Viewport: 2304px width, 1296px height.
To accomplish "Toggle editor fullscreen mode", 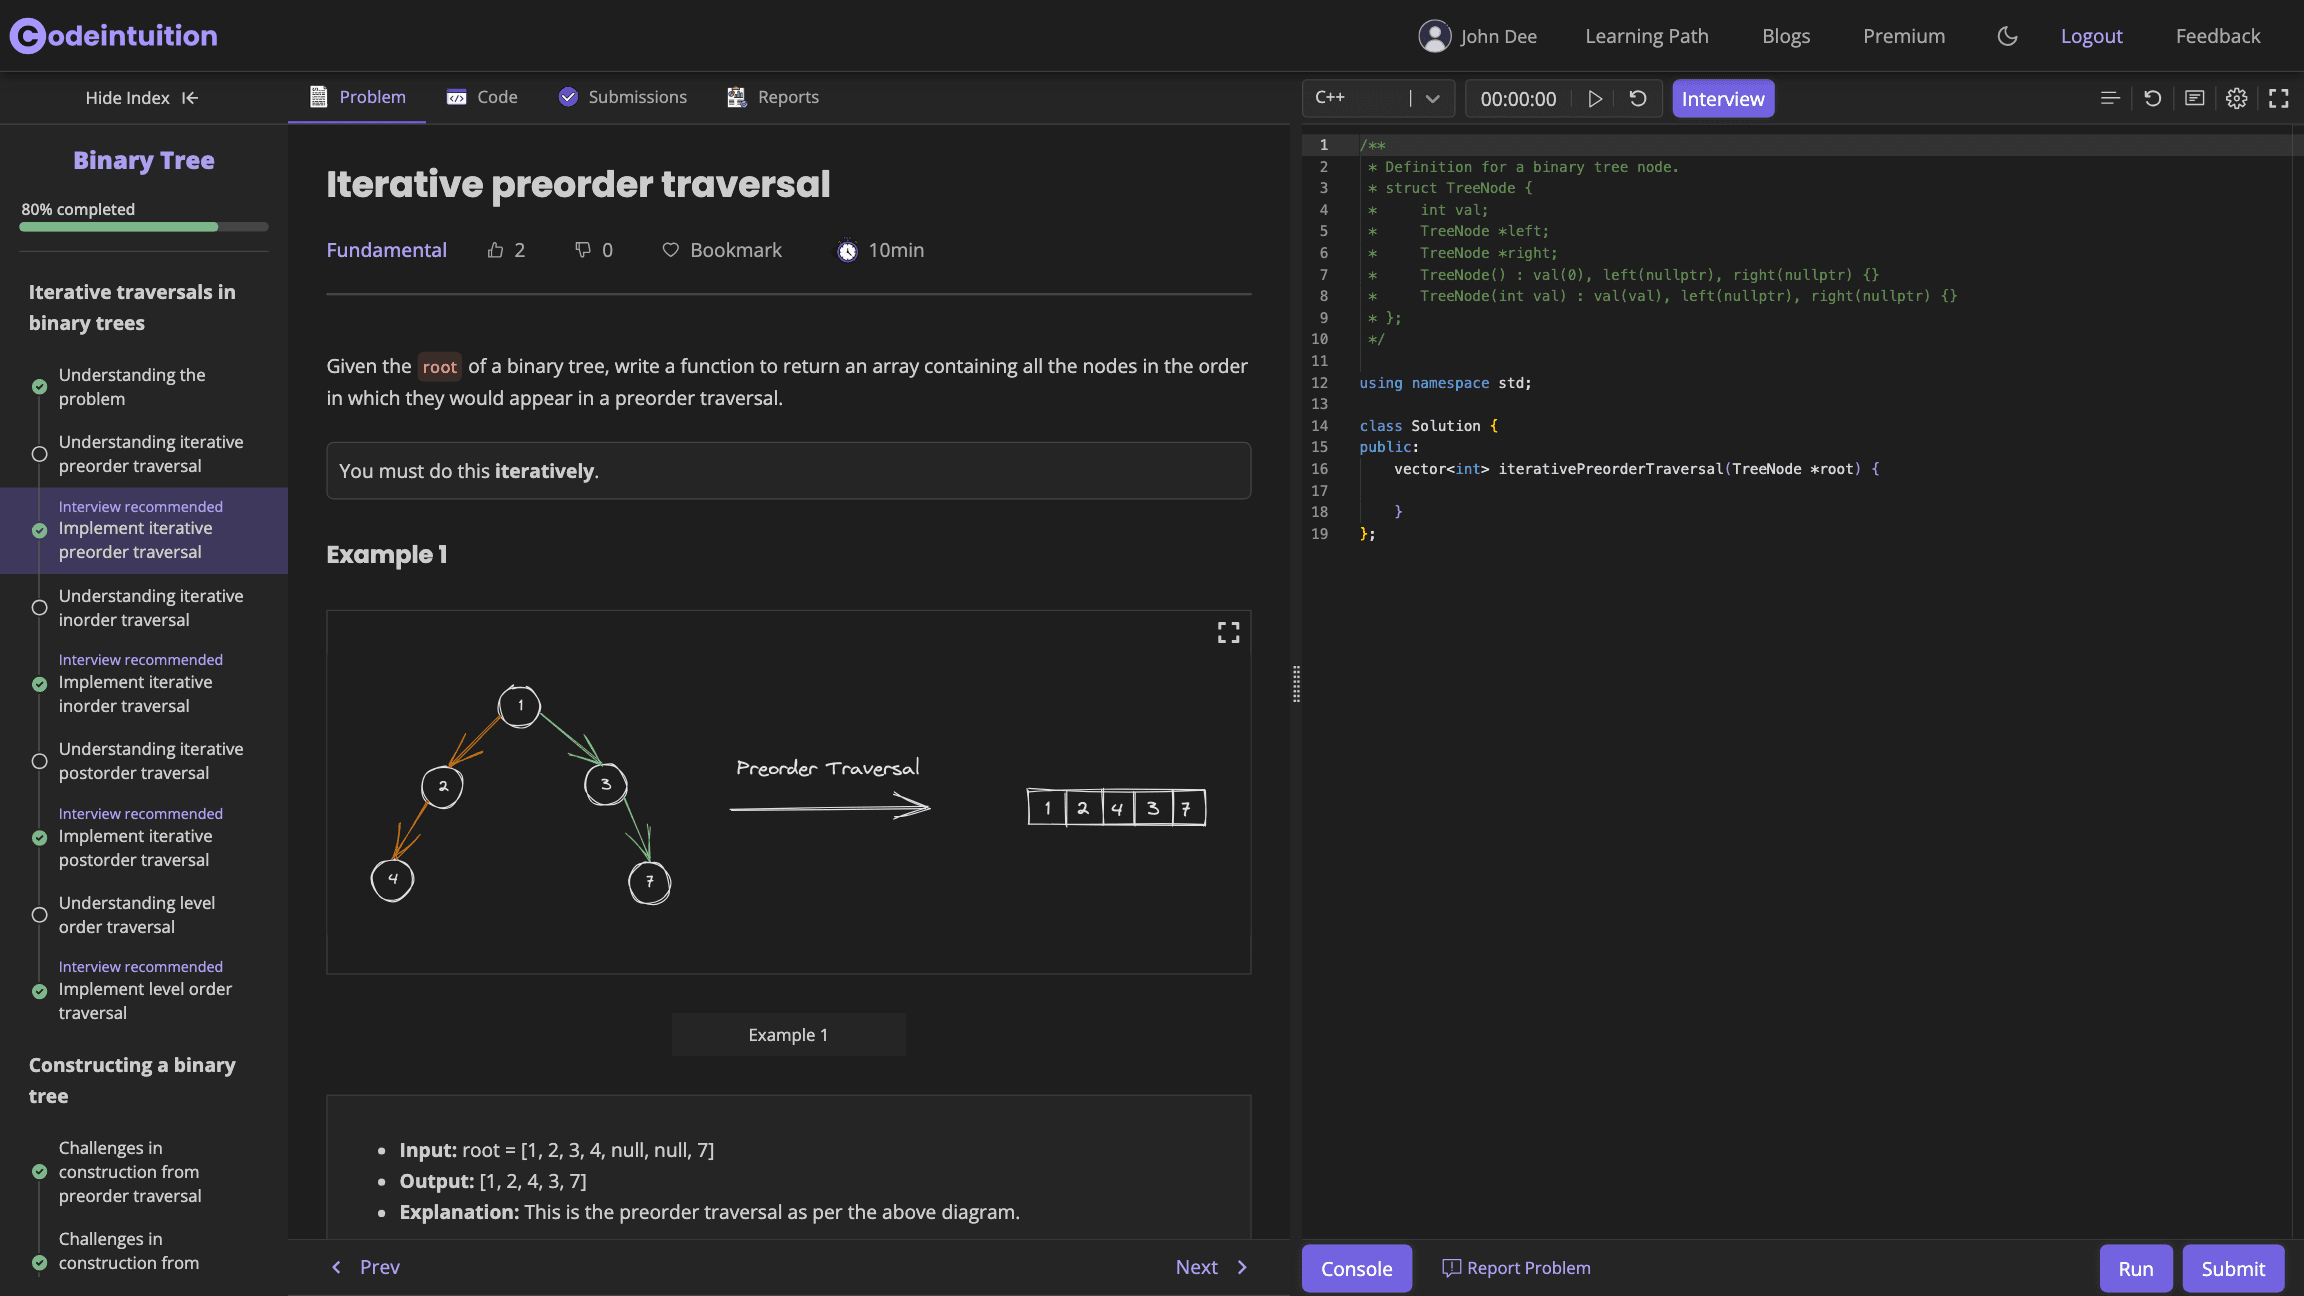I will coord(2278,98).
